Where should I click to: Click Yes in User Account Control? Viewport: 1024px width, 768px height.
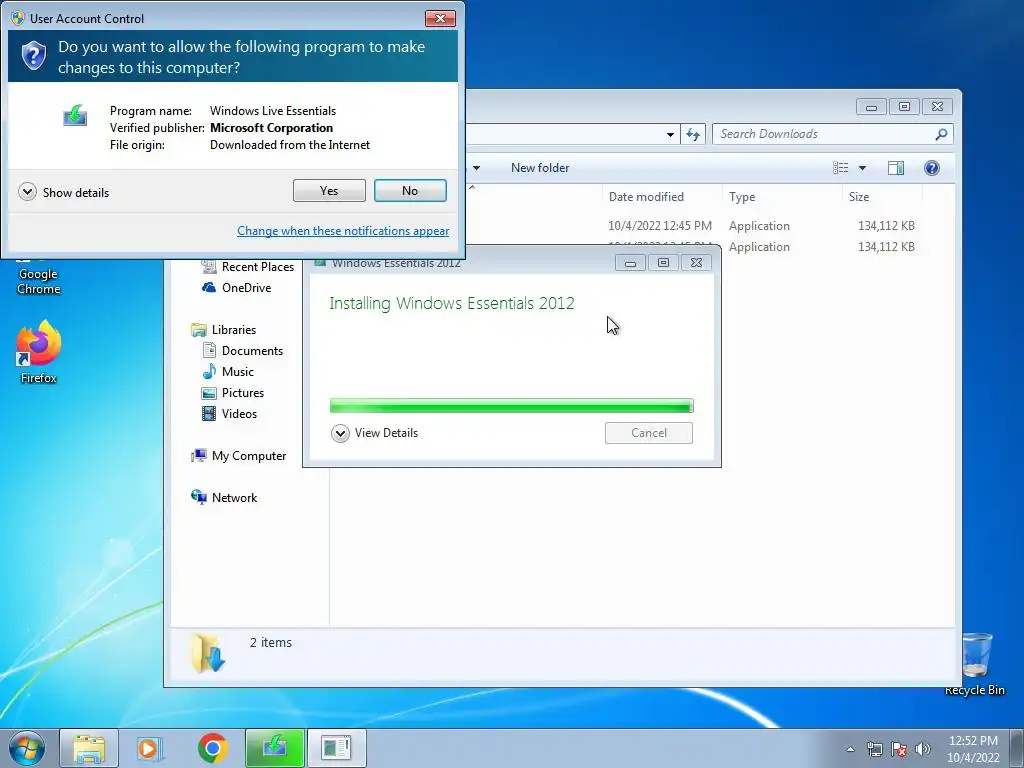[329, 191]
